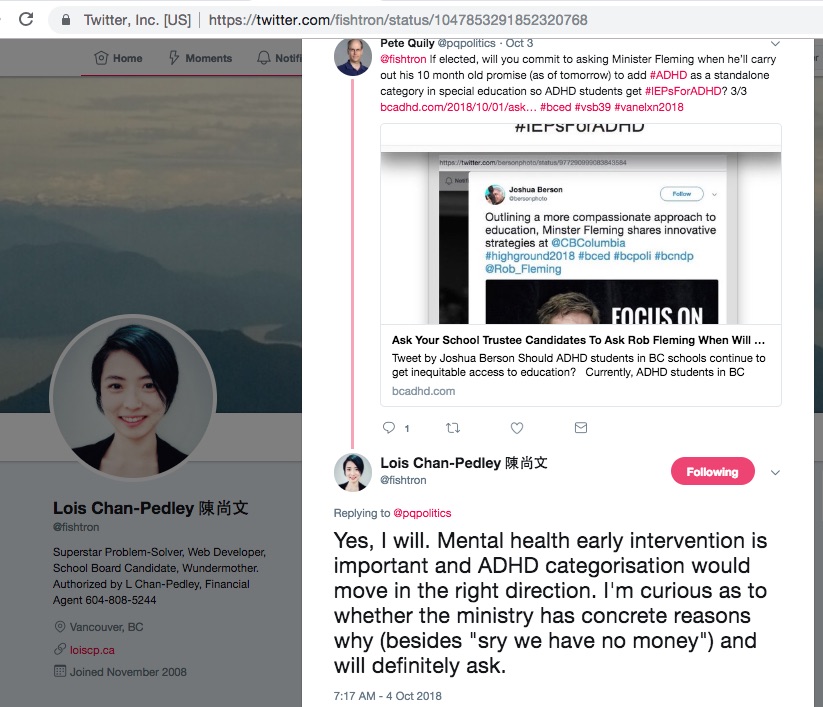The image size is (823, 707).
Task: Expand the chevron menu on Pete Quily's tweet
Action: pyautogui.click(x=775, y=43)
